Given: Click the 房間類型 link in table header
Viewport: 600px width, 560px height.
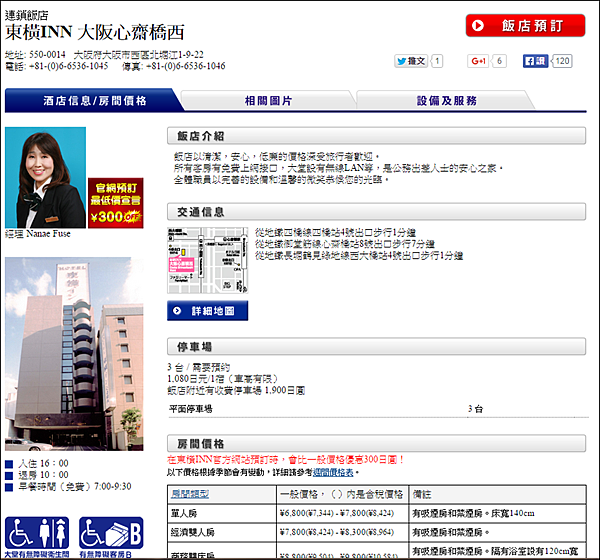Looking at the screenshot, I should (x=190, y=494).
